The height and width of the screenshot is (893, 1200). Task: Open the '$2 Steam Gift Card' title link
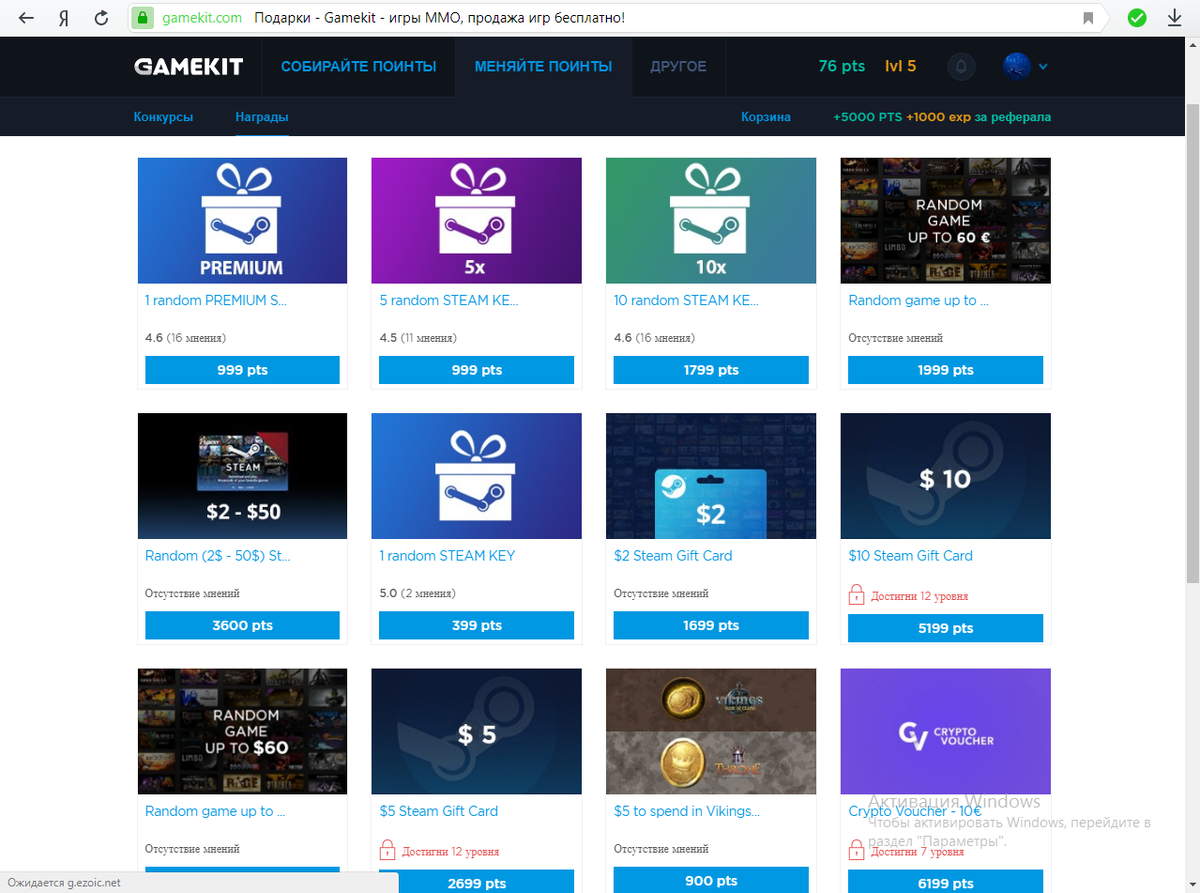[x=673, y=556]
